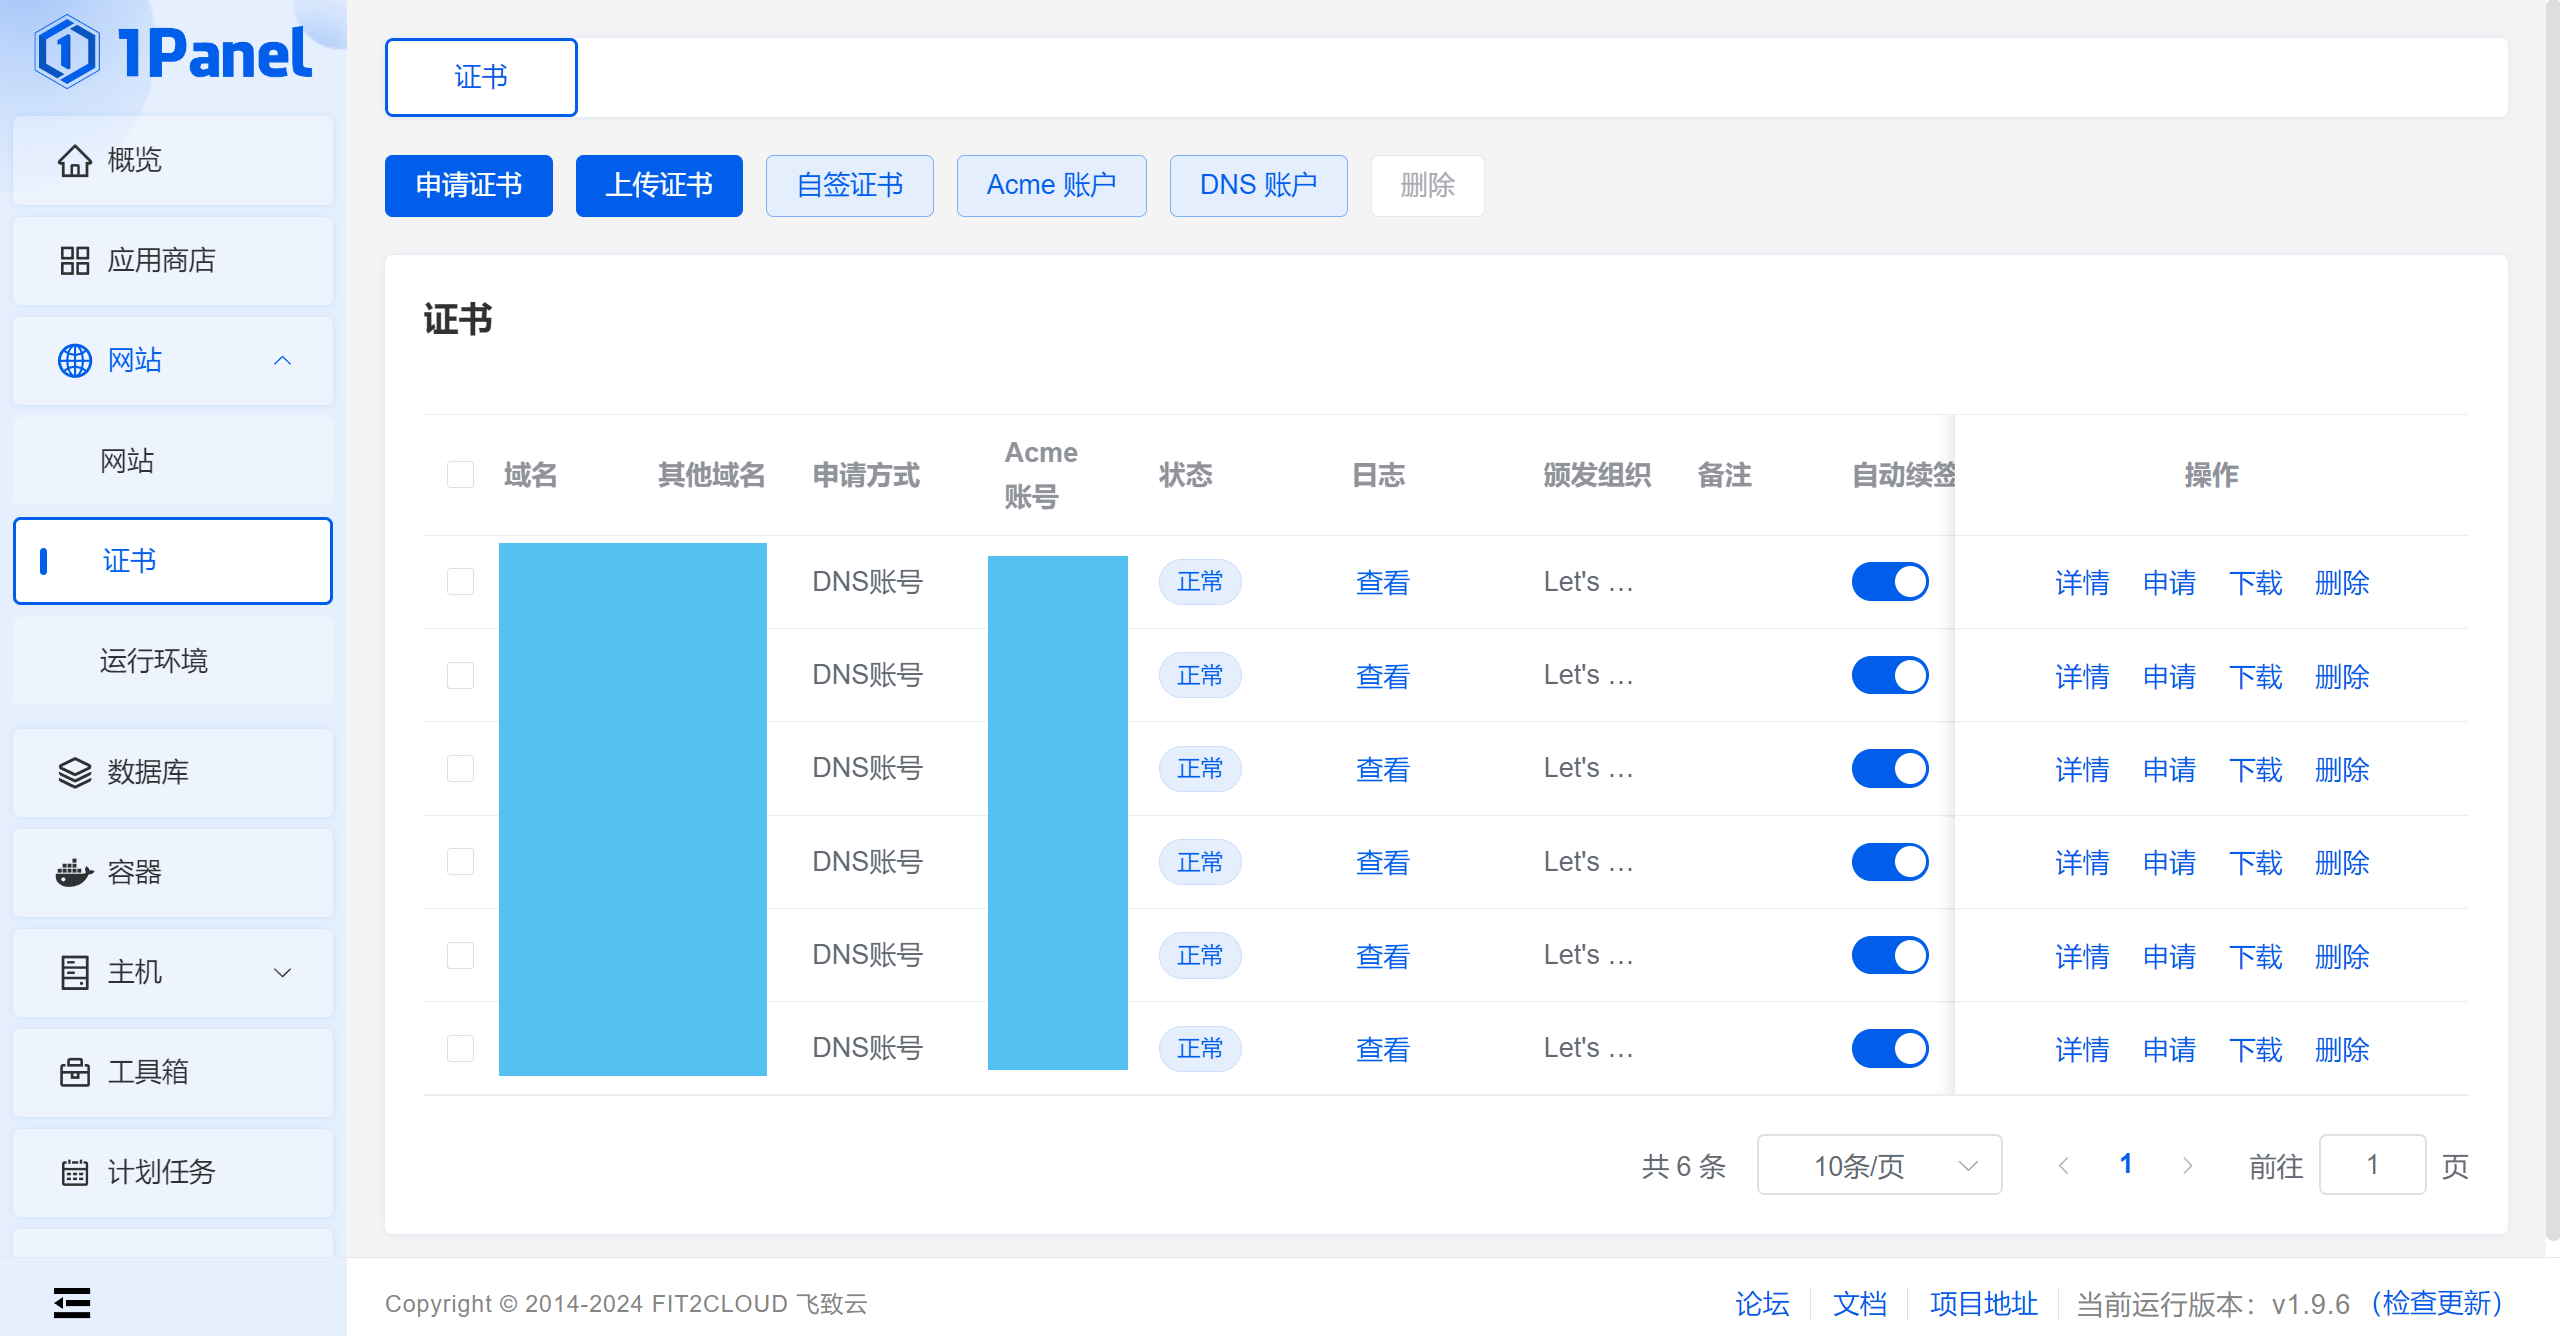Switch to the 证书 top tab

[x=481, y=77]
